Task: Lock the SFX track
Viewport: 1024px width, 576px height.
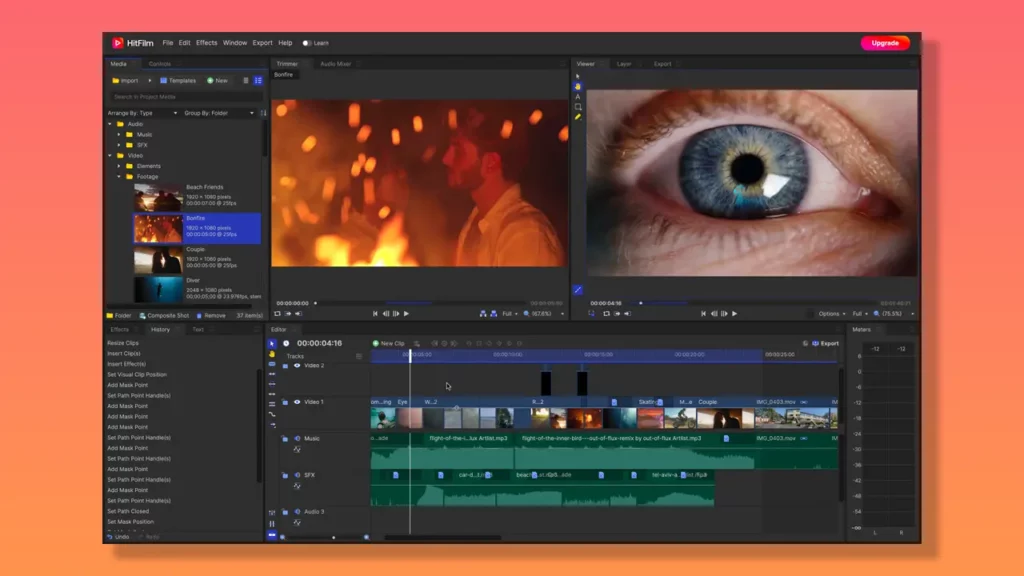Action: pyautogui.click(x=285, y=475)
